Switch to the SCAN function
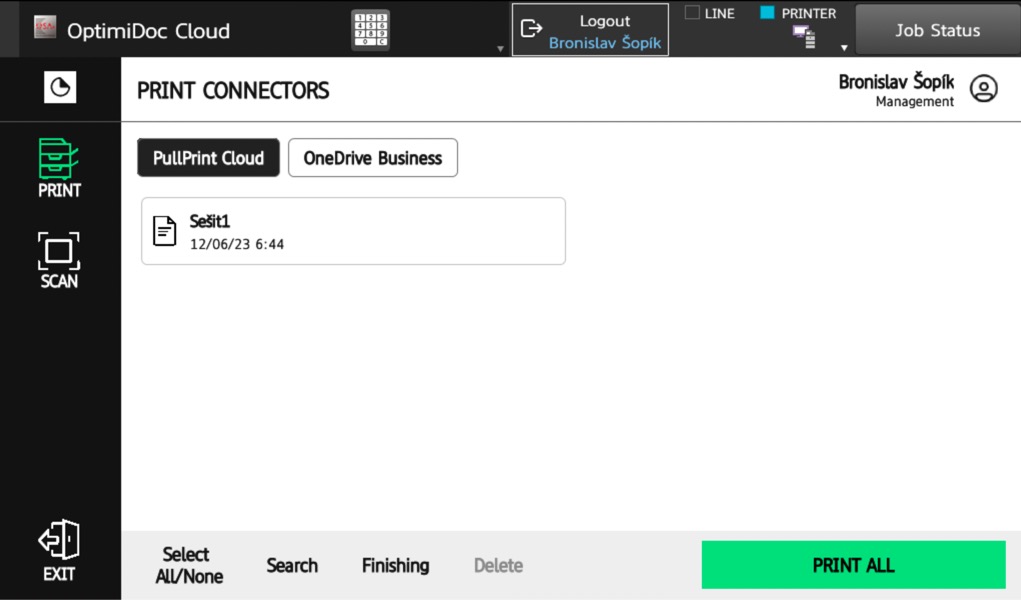The image size is (1021, 600). pos(59,259)
